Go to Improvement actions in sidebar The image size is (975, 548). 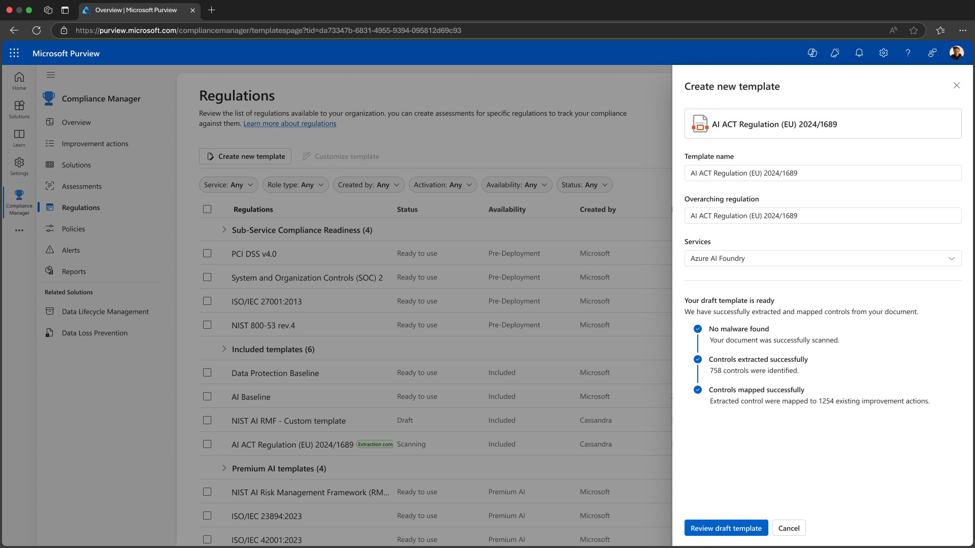coord(95,144)
